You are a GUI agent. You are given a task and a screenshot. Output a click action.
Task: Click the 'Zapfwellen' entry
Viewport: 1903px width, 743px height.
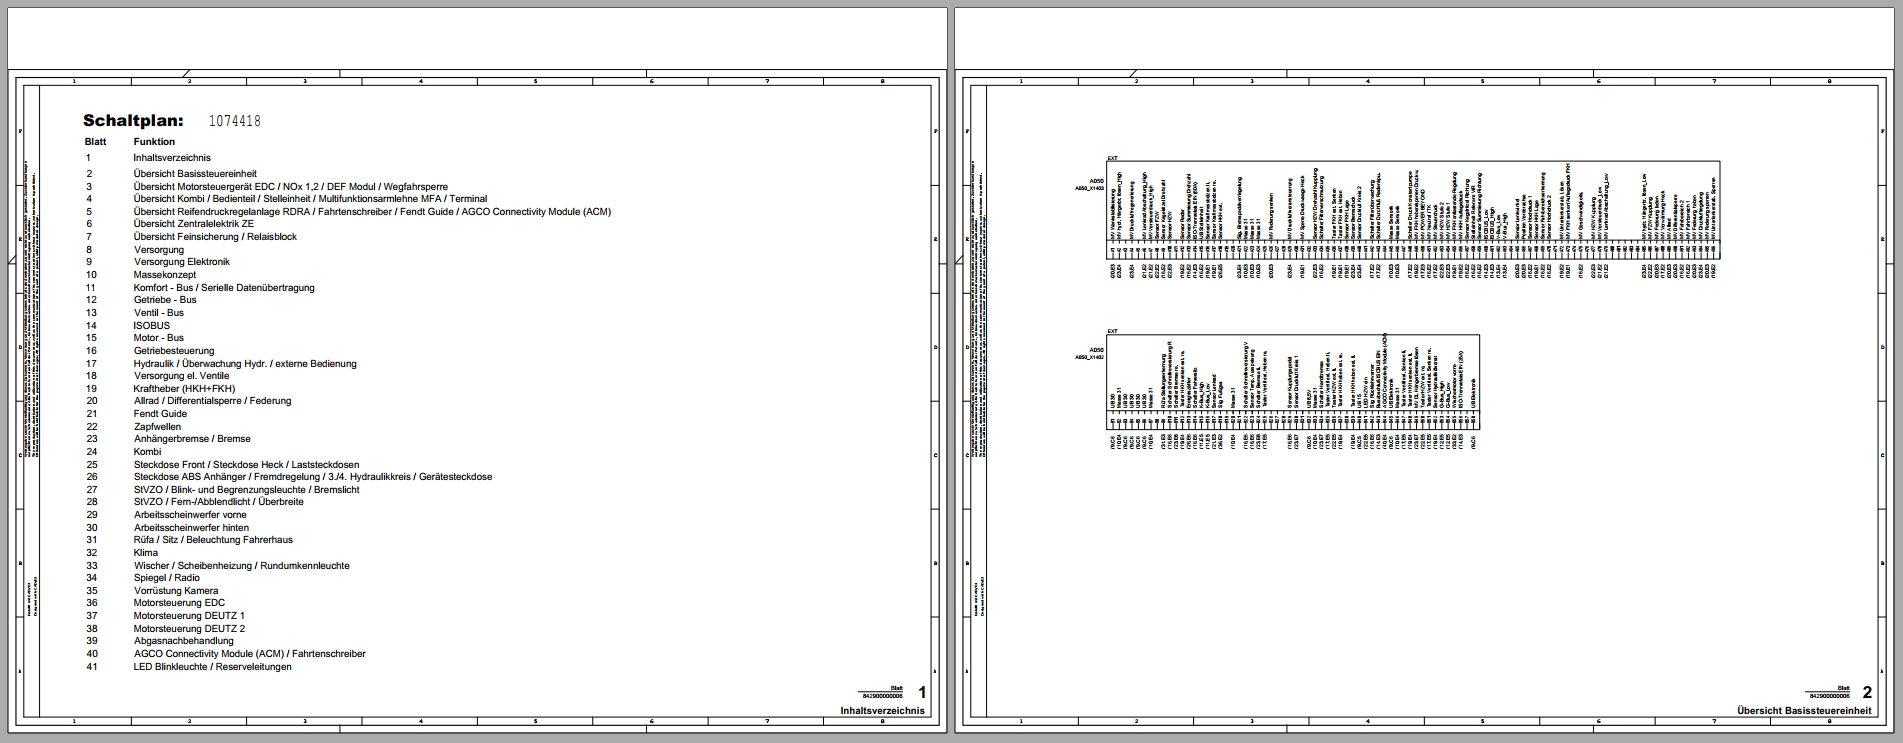coord(157,427)
